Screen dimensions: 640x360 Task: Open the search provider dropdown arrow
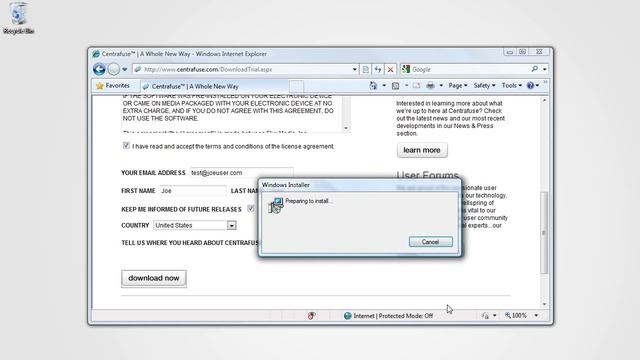544,69
